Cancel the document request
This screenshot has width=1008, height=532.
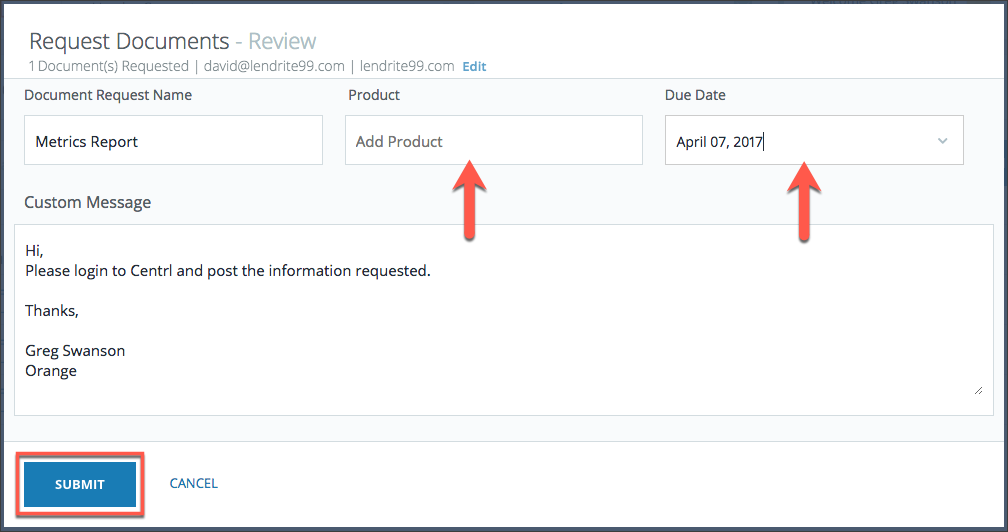[194, 483]
